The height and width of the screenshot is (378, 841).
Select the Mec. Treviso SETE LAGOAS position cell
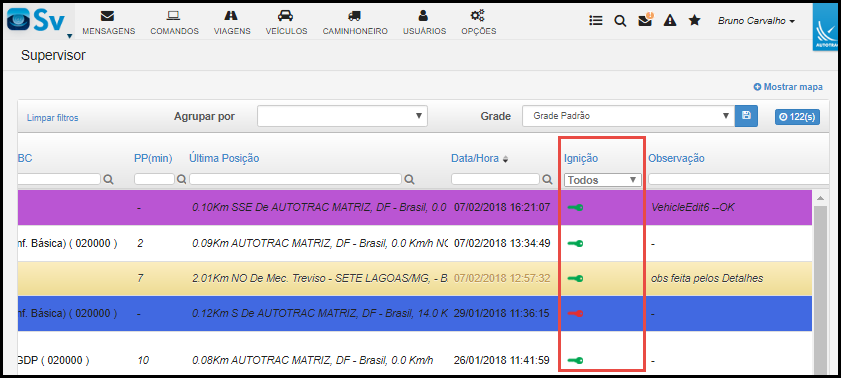click(320, 278)
